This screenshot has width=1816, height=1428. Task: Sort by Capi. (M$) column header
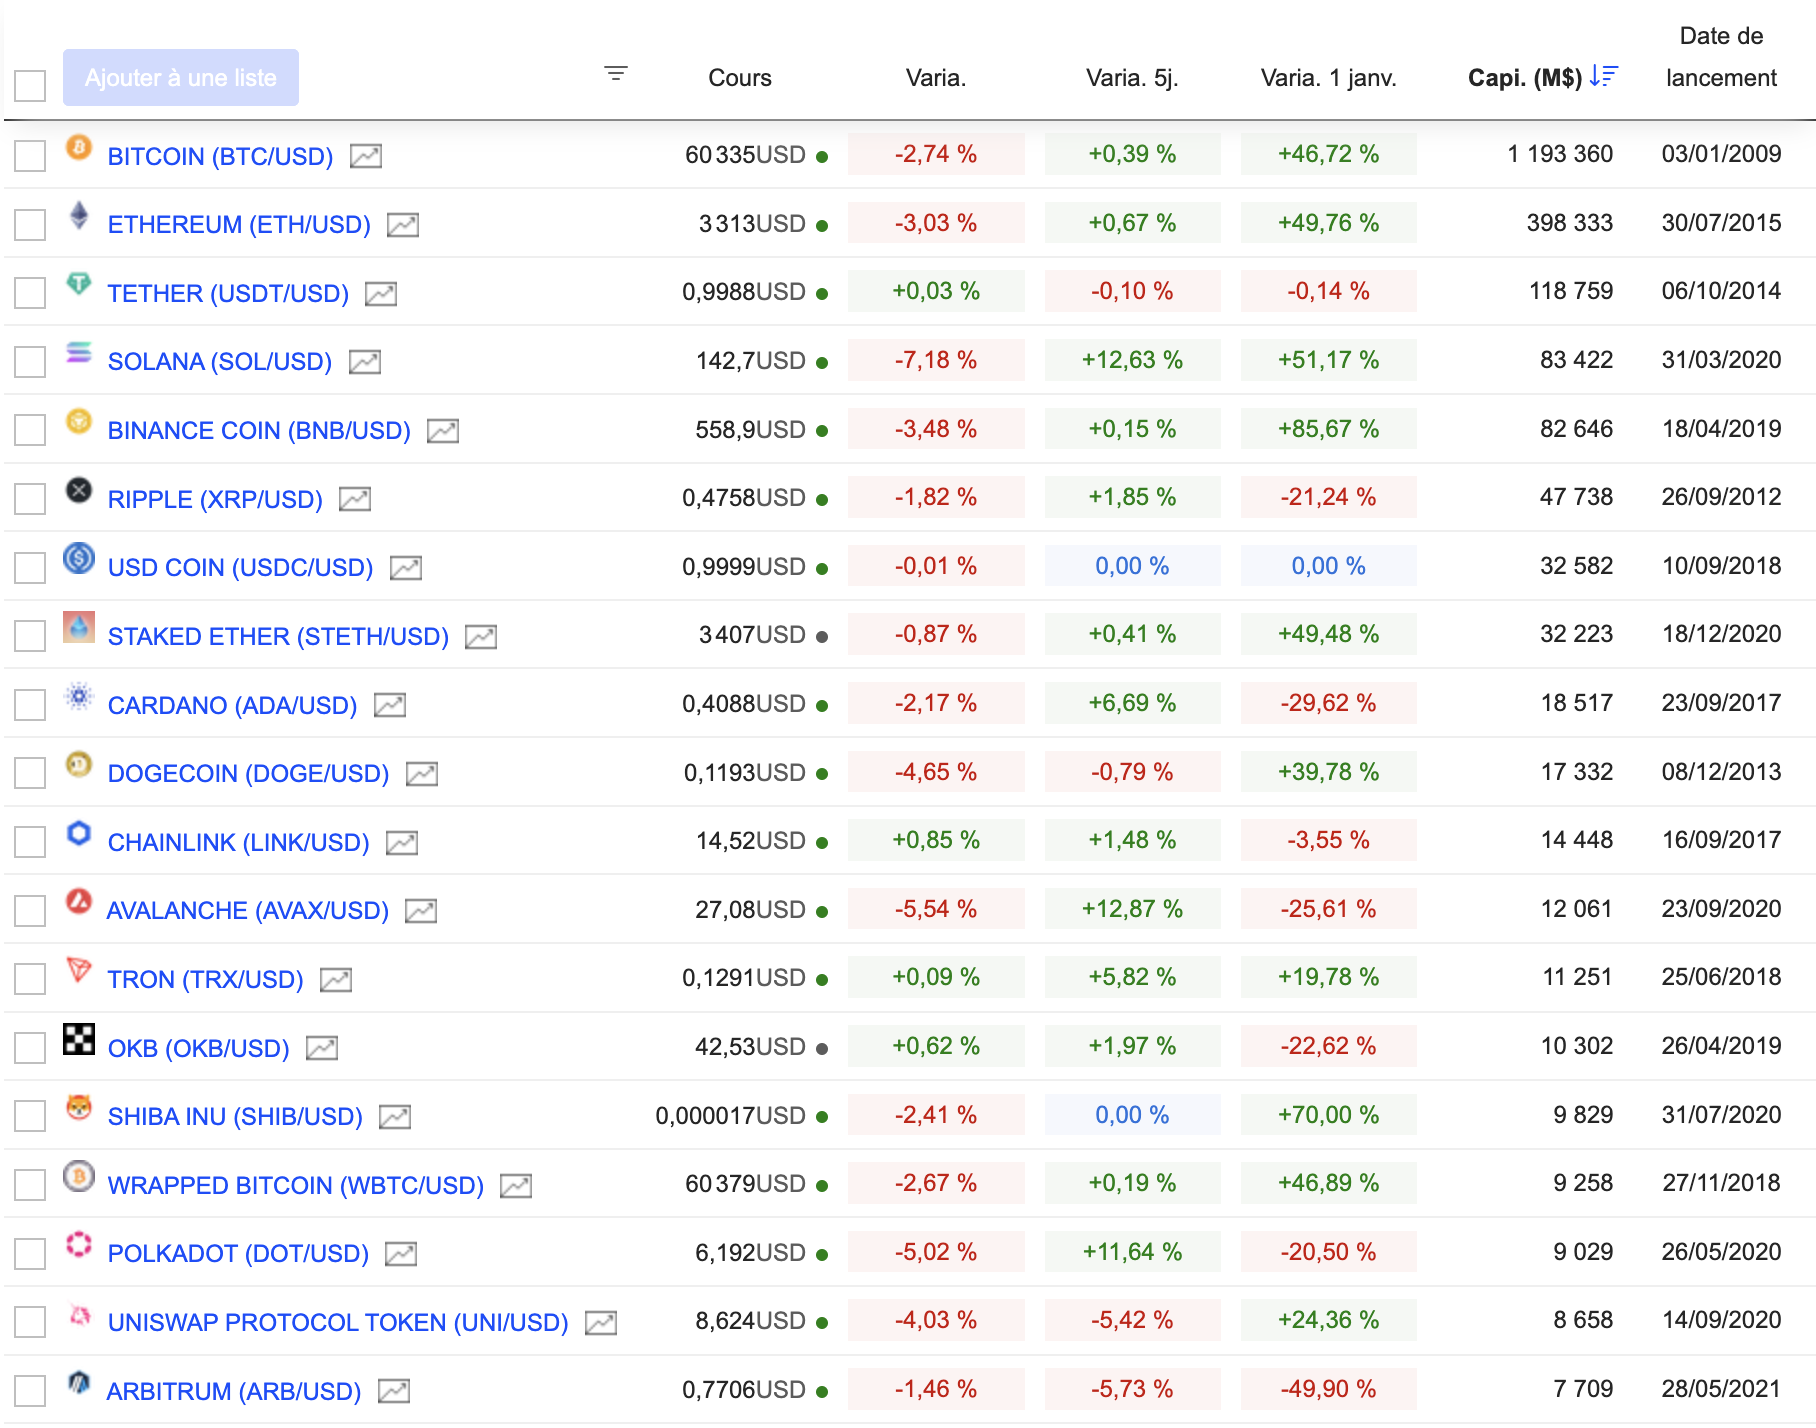pyautogui.click(x=1525, y=78)
